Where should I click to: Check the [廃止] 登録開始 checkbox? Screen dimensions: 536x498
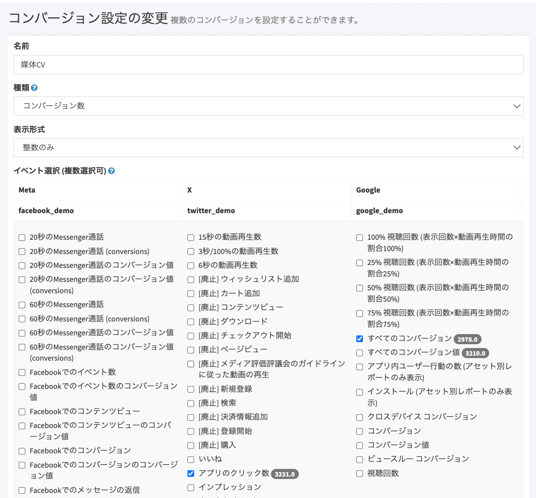coord(191,431)
